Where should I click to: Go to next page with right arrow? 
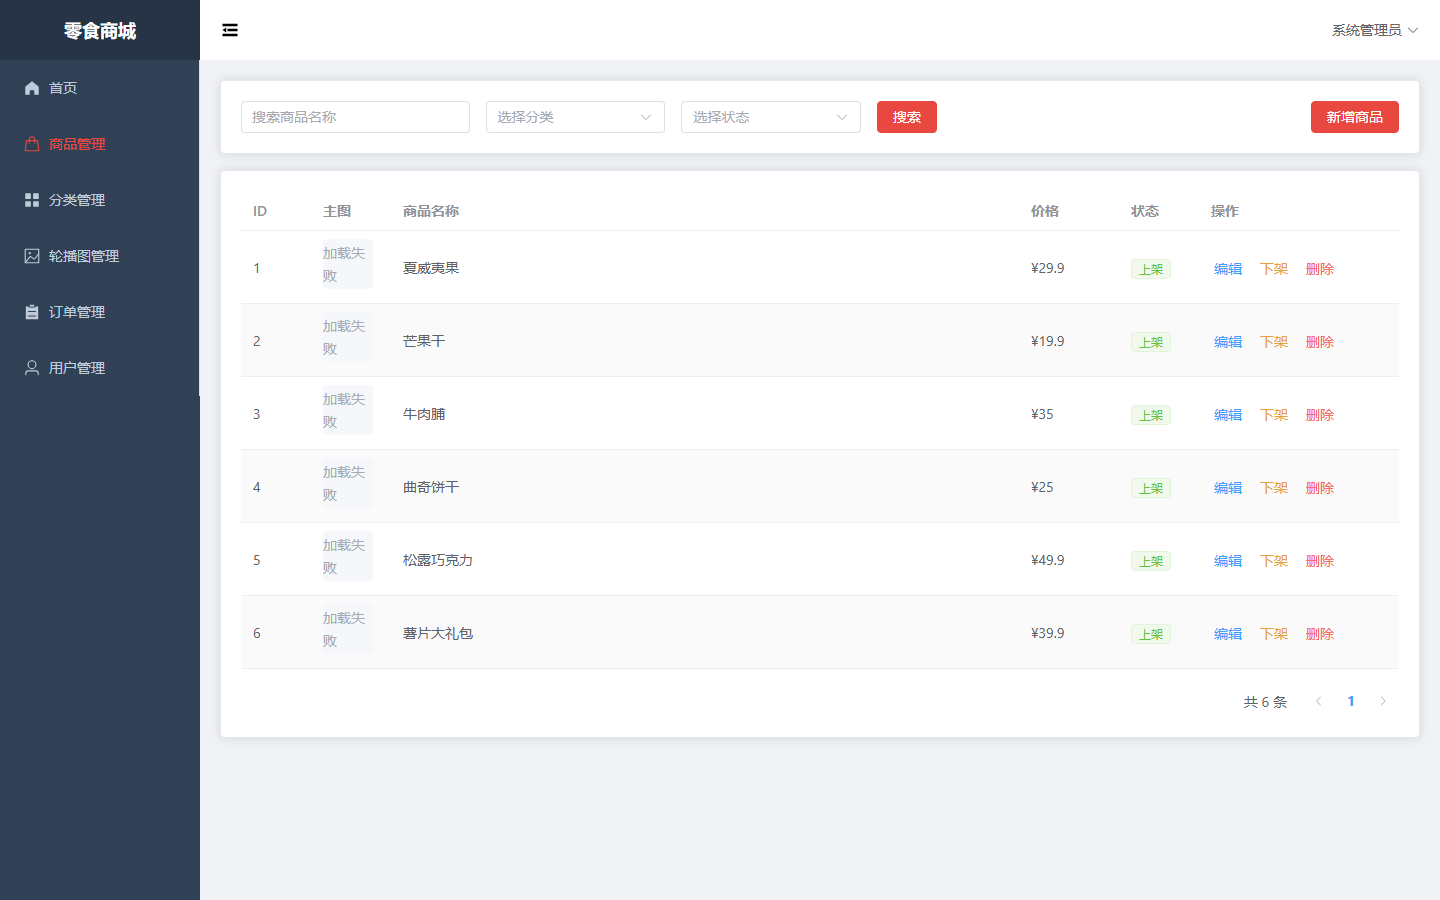tap(1383, 701)
